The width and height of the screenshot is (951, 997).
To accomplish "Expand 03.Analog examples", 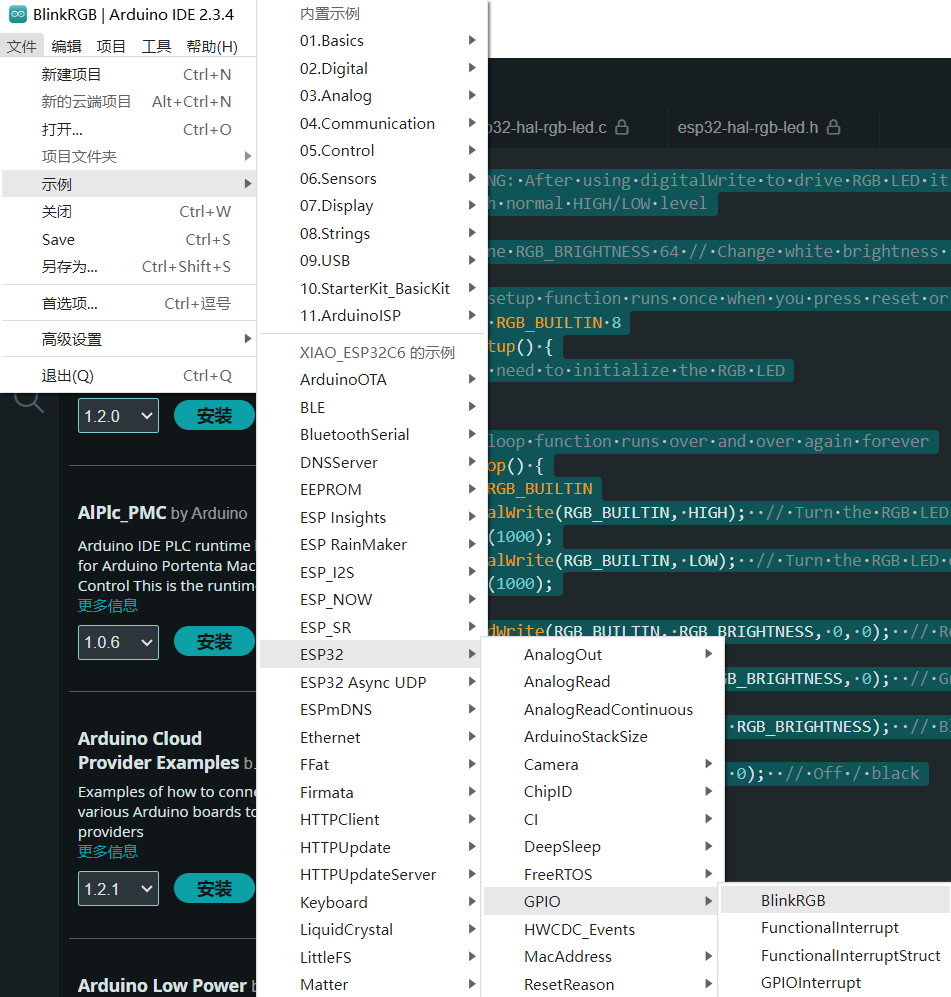I will [373, 95].
